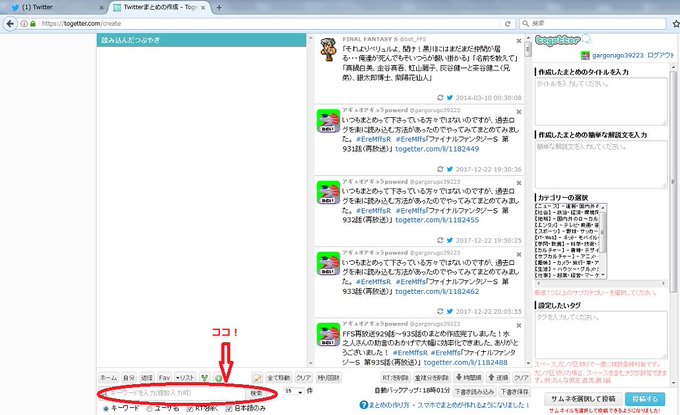Click the keyword search input field

click(172, 393)
